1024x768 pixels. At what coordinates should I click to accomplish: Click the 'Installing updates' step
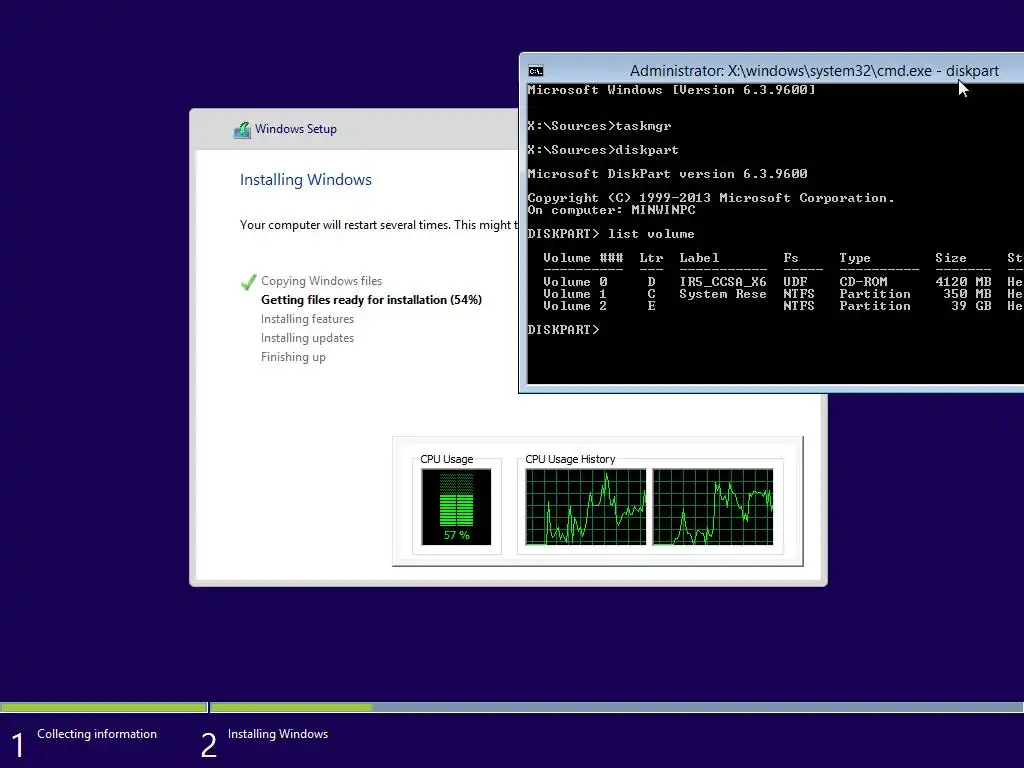pos(307,338)
